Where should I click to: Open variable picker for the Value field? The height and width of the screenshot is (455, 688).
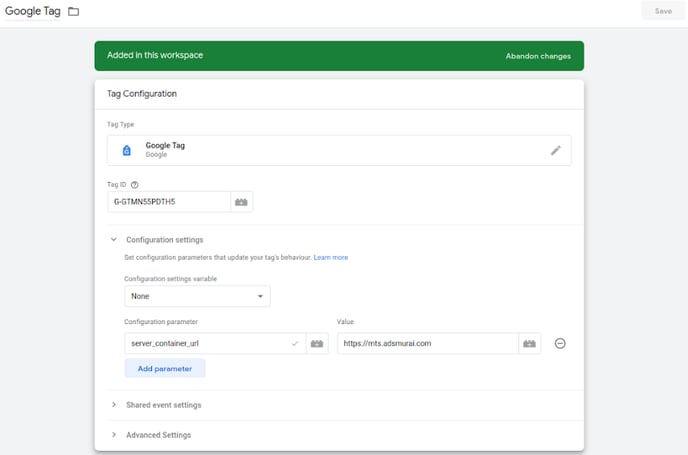(x=530, y=344)
